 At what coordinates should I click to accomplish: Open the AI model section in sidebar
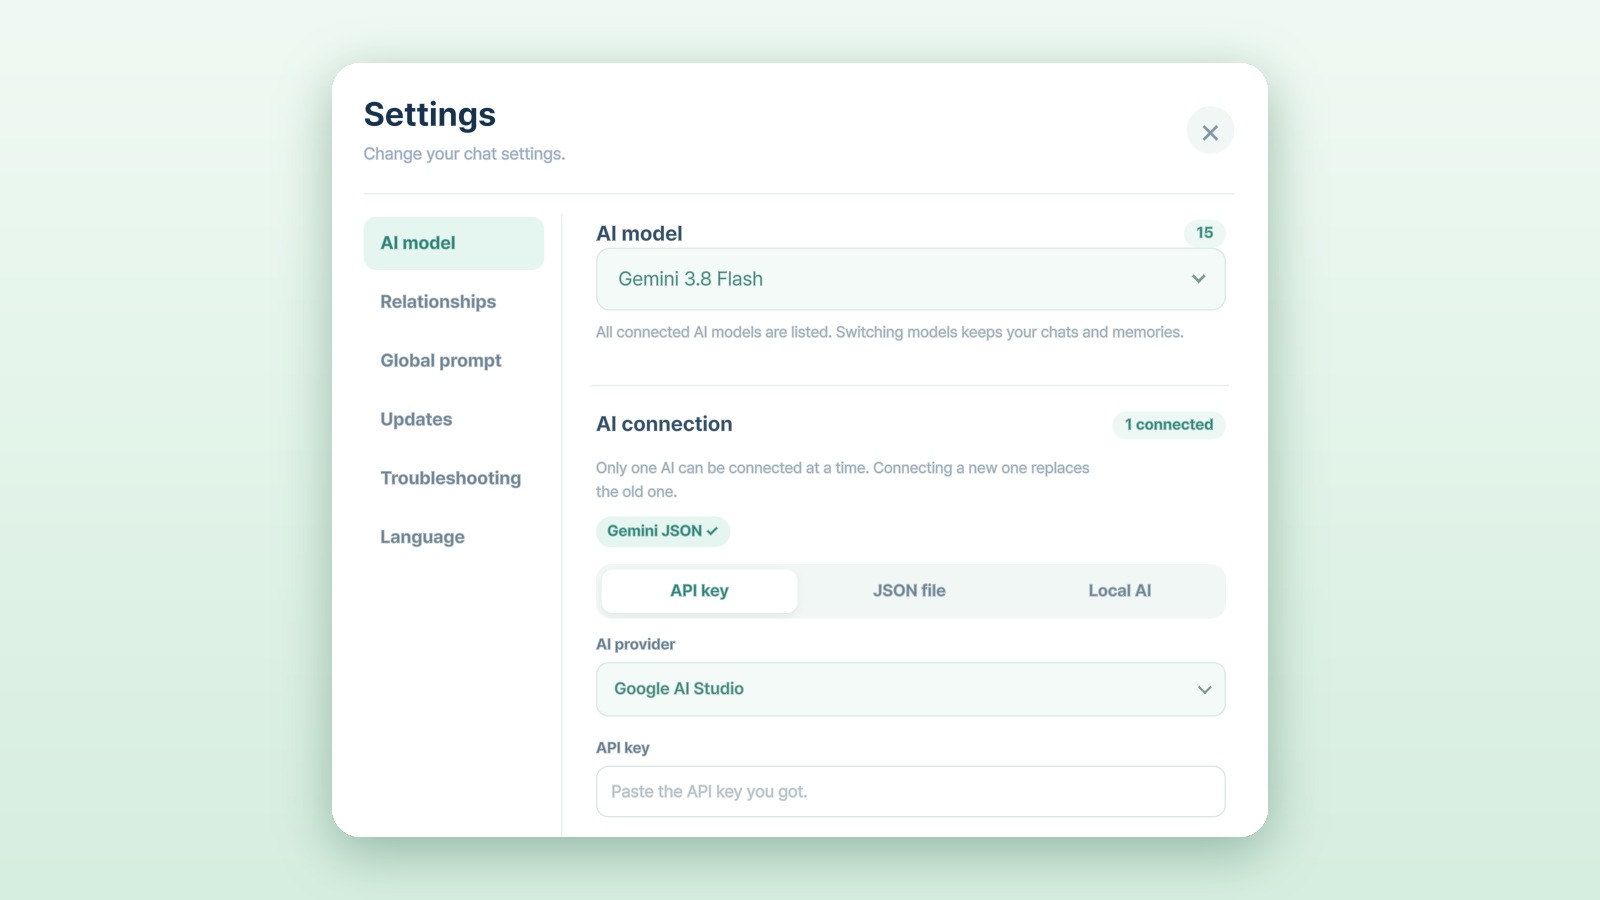453,243
